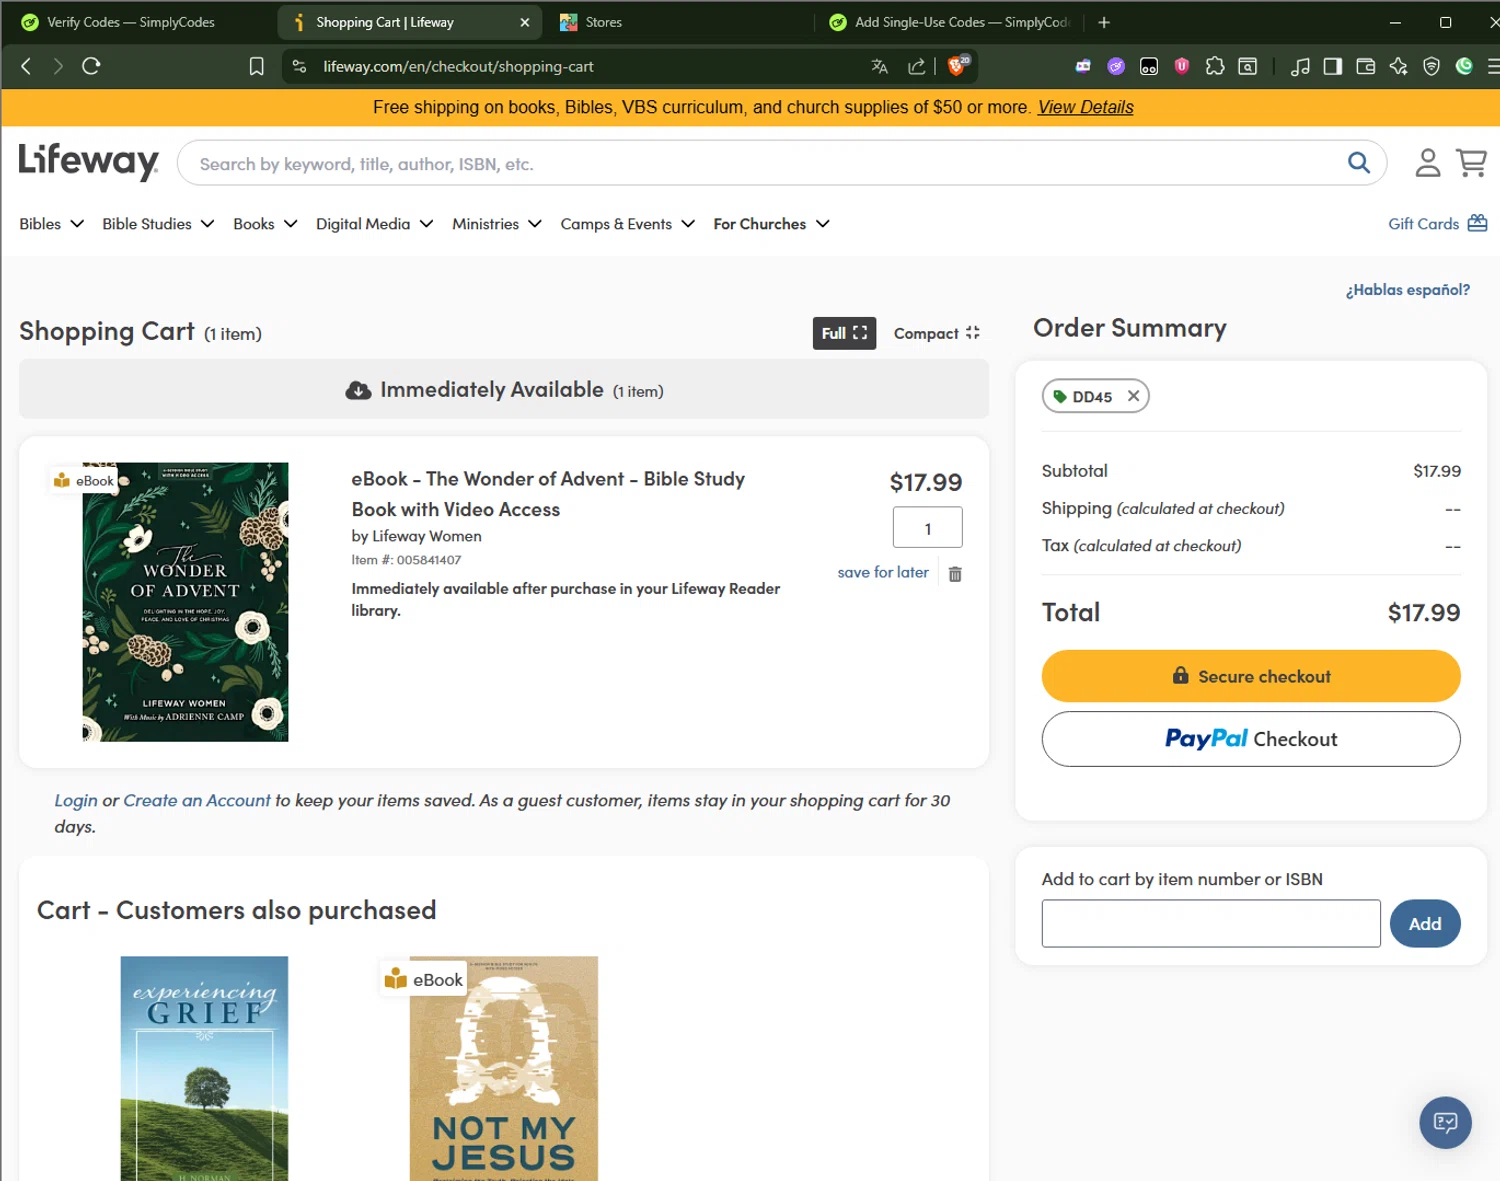Open the VPN shield icon

pos(1431,66)
